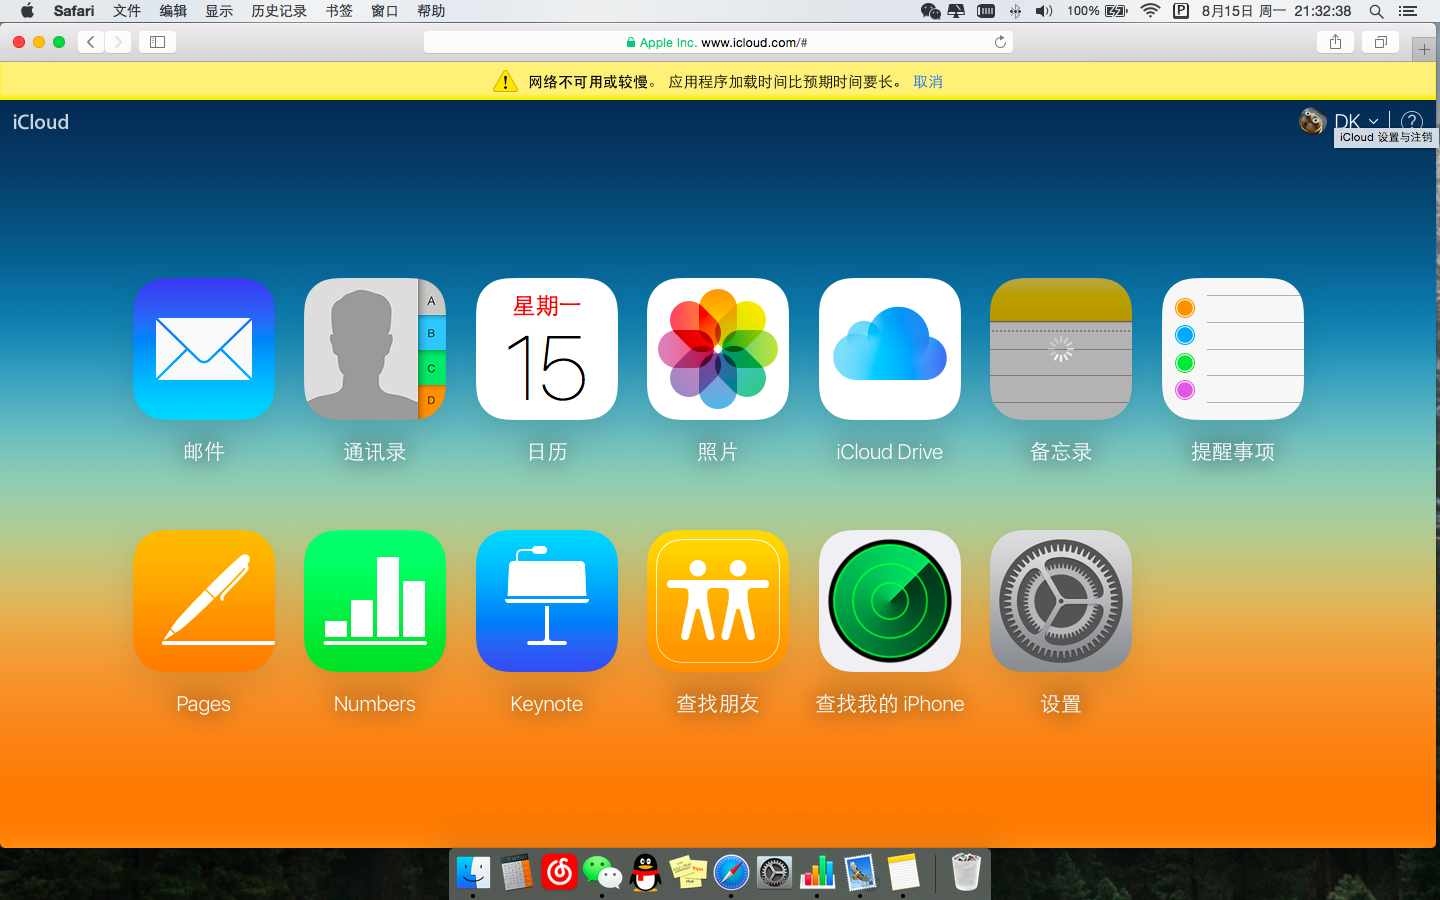Click the WeChat status icon in menu bar

pyautogui.click(x=930, y=11)
